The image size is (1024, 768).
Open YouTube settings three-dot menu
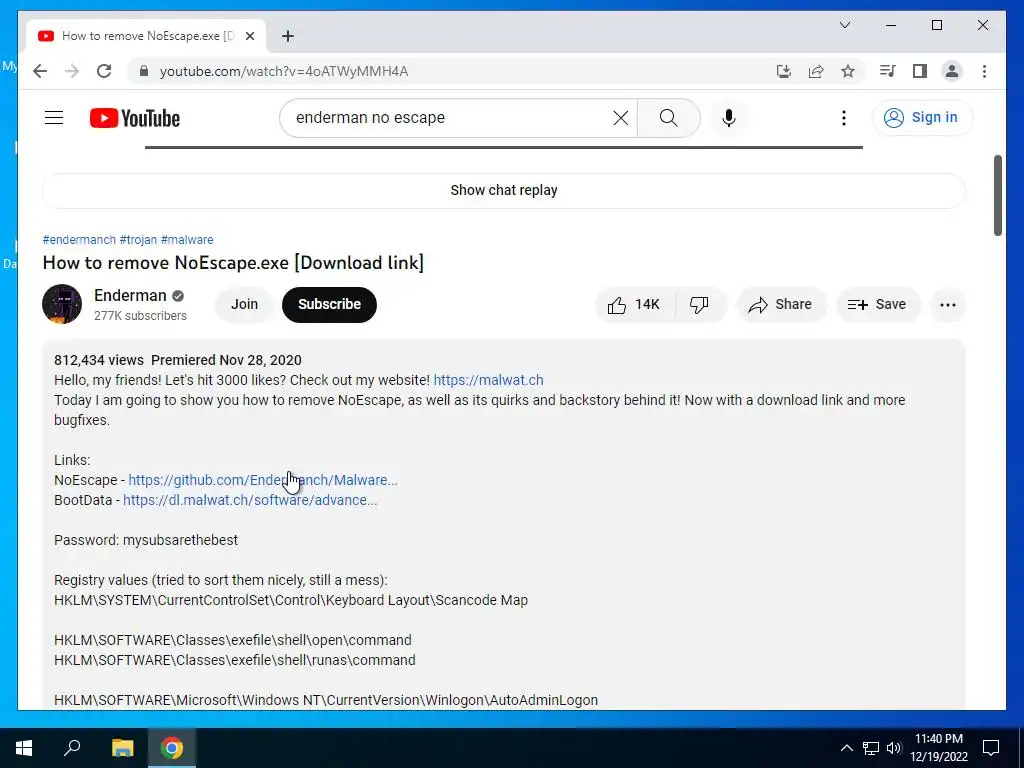(x=844, y=118)
